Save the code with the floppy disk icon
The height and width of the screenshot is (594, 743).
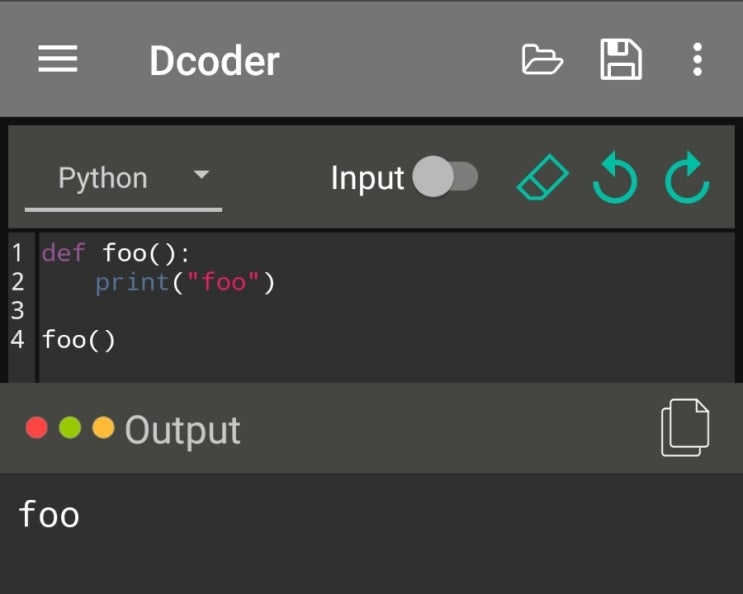(620, 60)
